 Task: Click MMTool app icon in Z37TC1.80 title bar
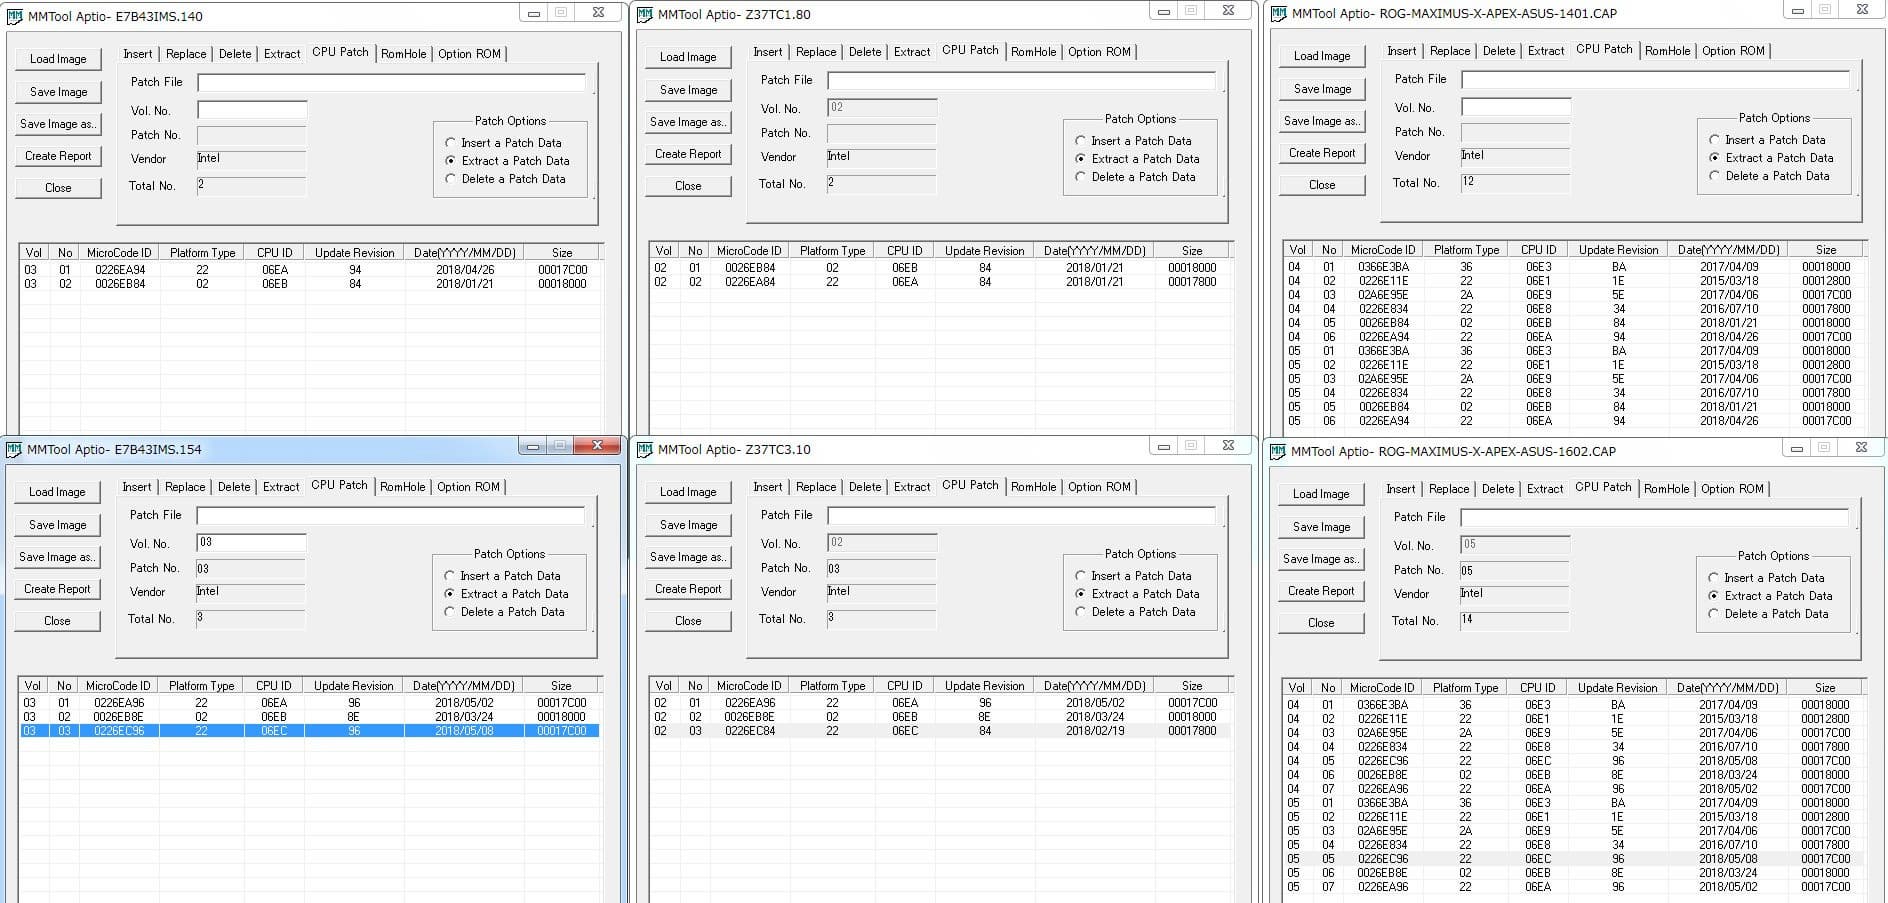645,14
